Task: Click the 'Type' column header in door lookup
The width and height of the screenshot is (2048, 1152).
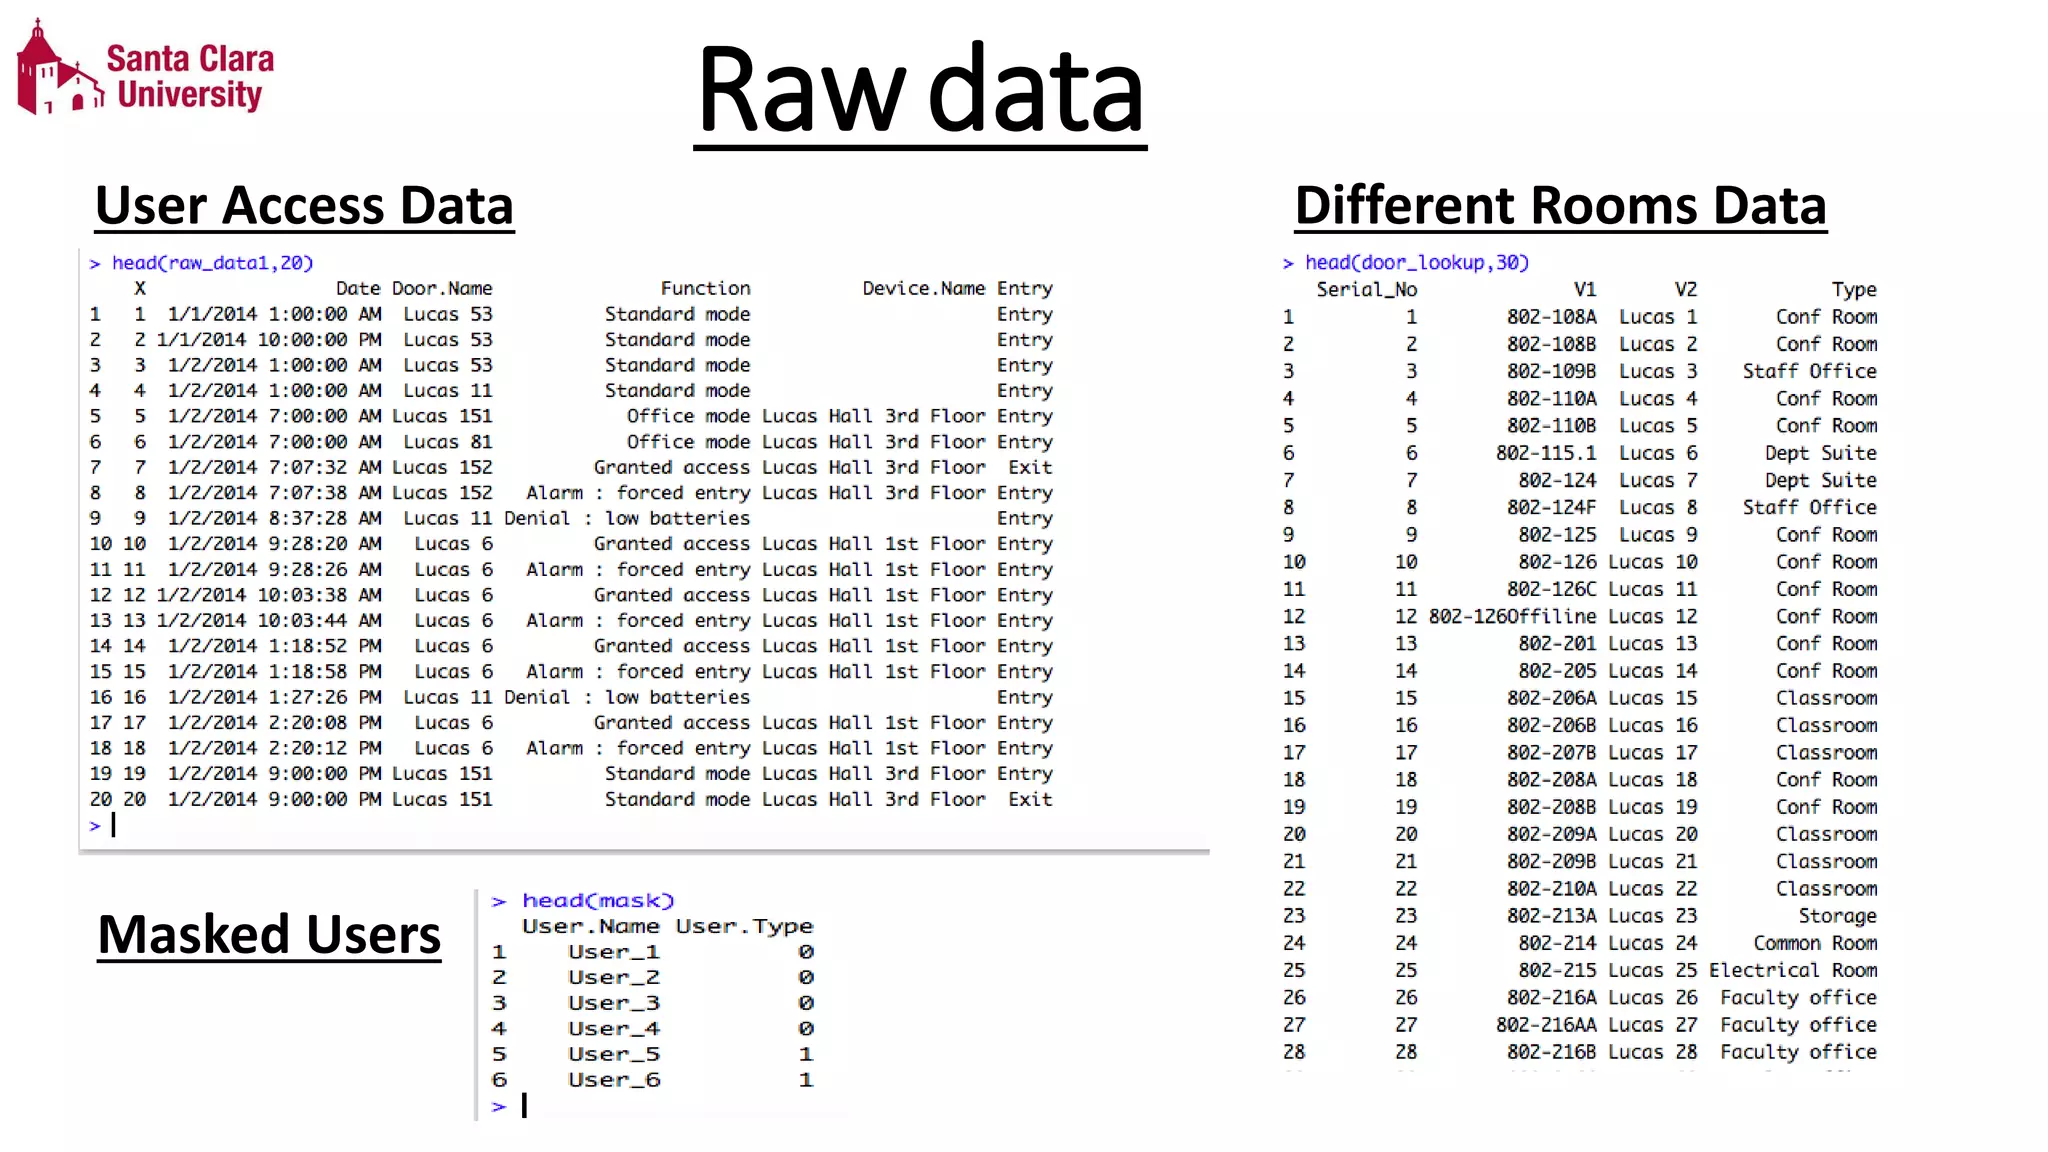Action: click(x=1855, y=290)
